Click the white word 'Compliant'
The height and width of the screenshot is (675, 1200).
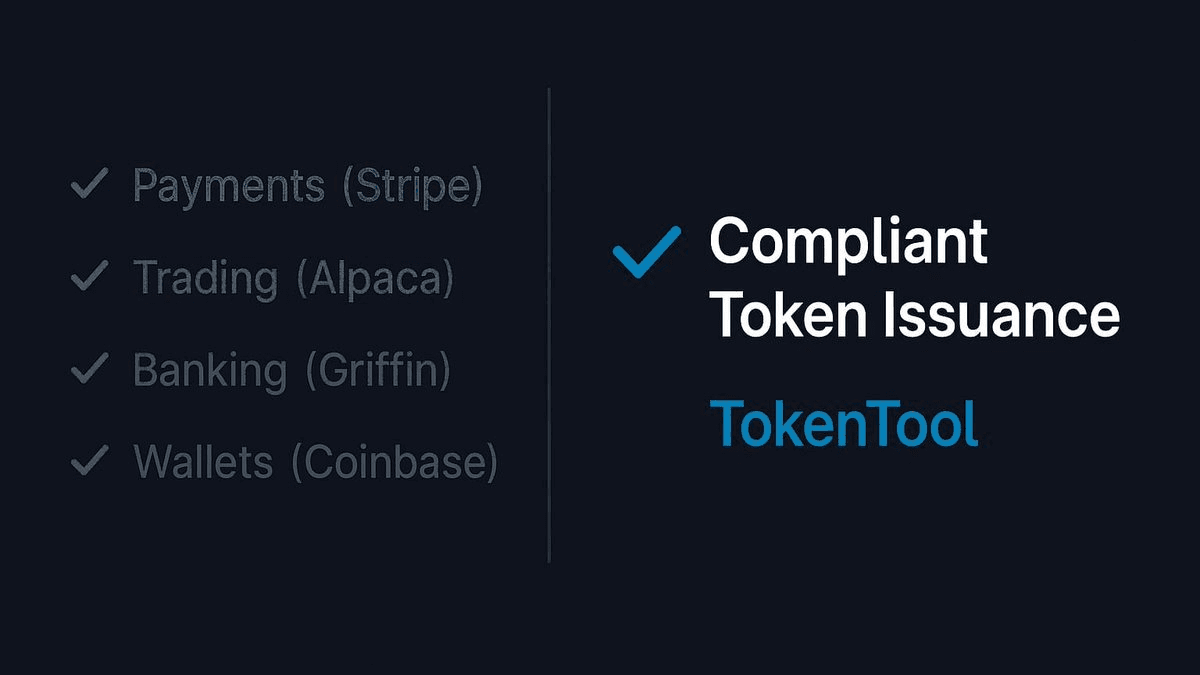pos(848,243)
